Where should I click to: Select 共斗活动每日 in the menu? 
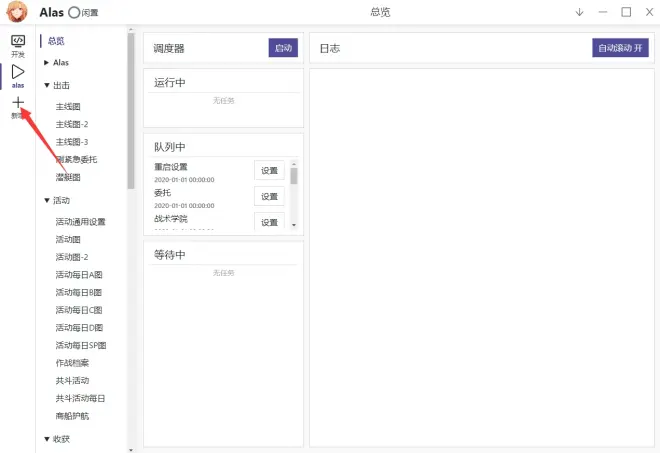point(80,398)
